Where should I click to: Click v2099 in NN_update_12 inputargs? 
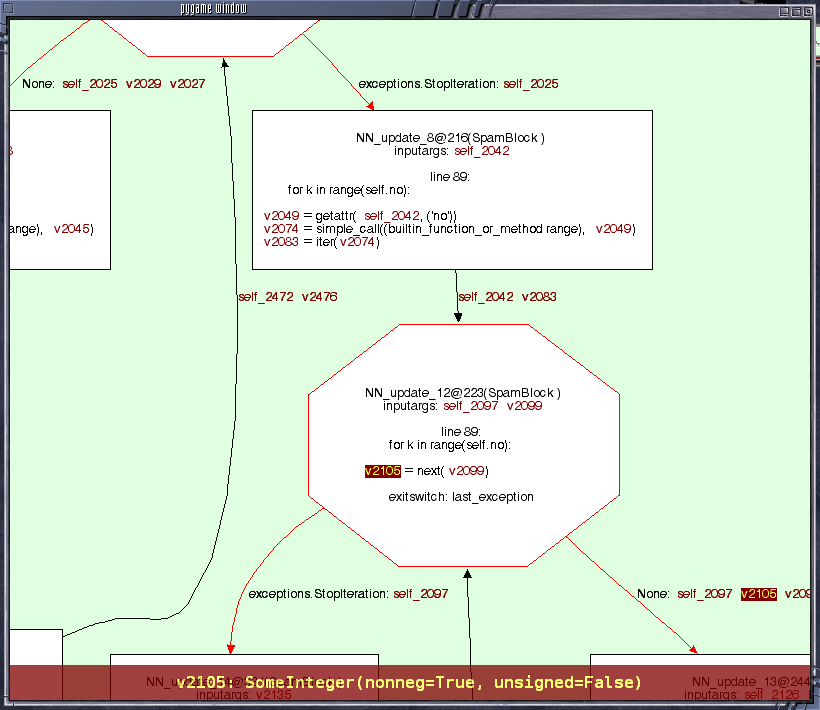tap(525, 406)
